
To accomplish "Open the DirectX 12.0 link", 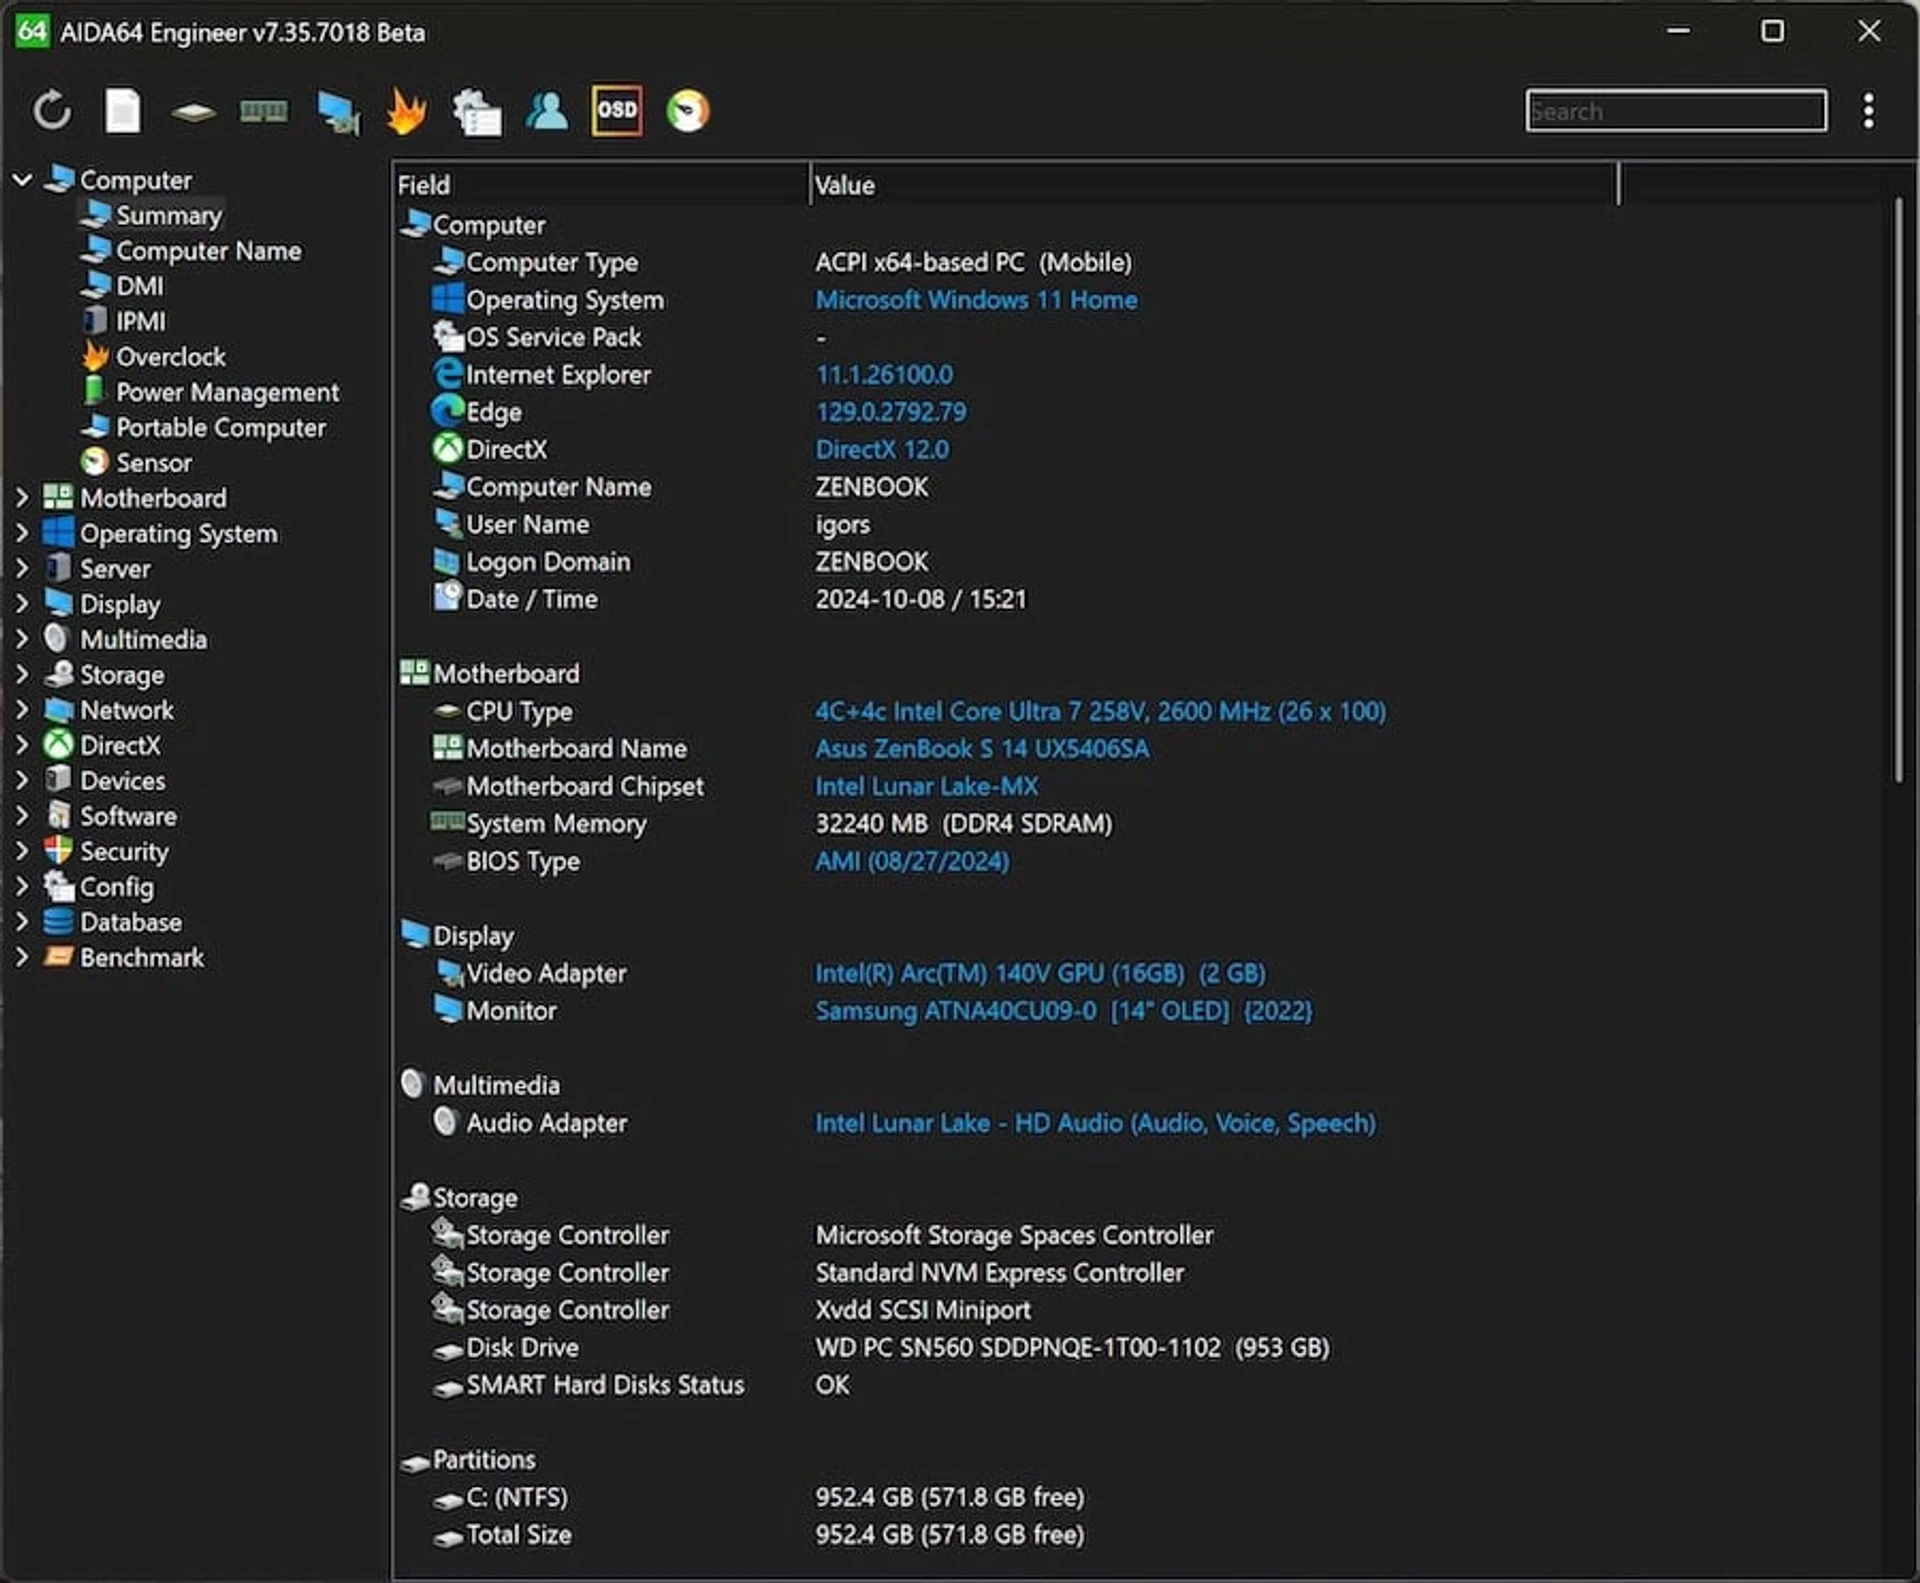I will tap(882, 449).
